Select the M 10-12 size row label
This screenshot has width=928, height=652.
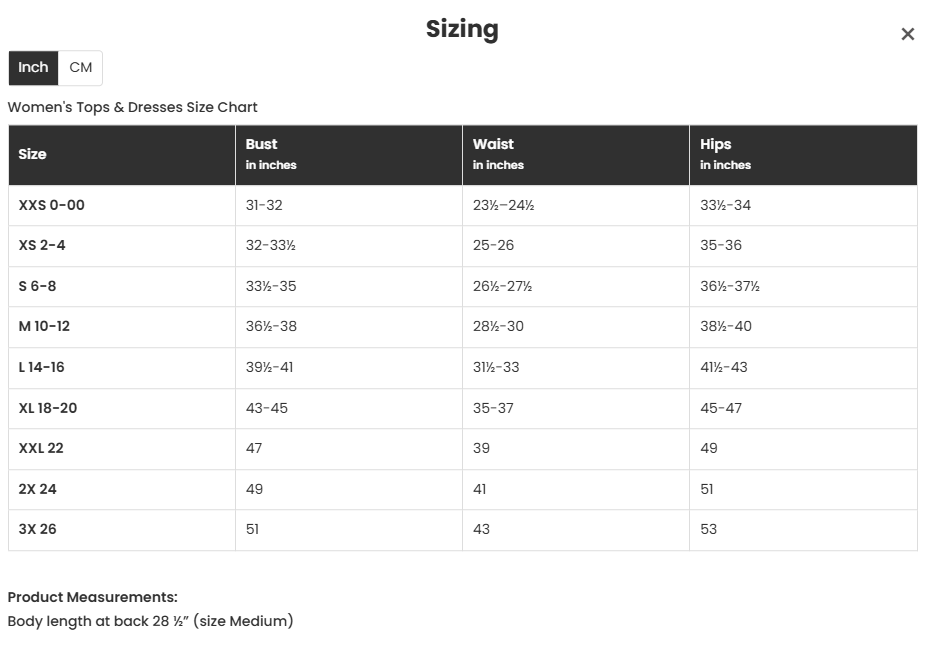point(44,327)
